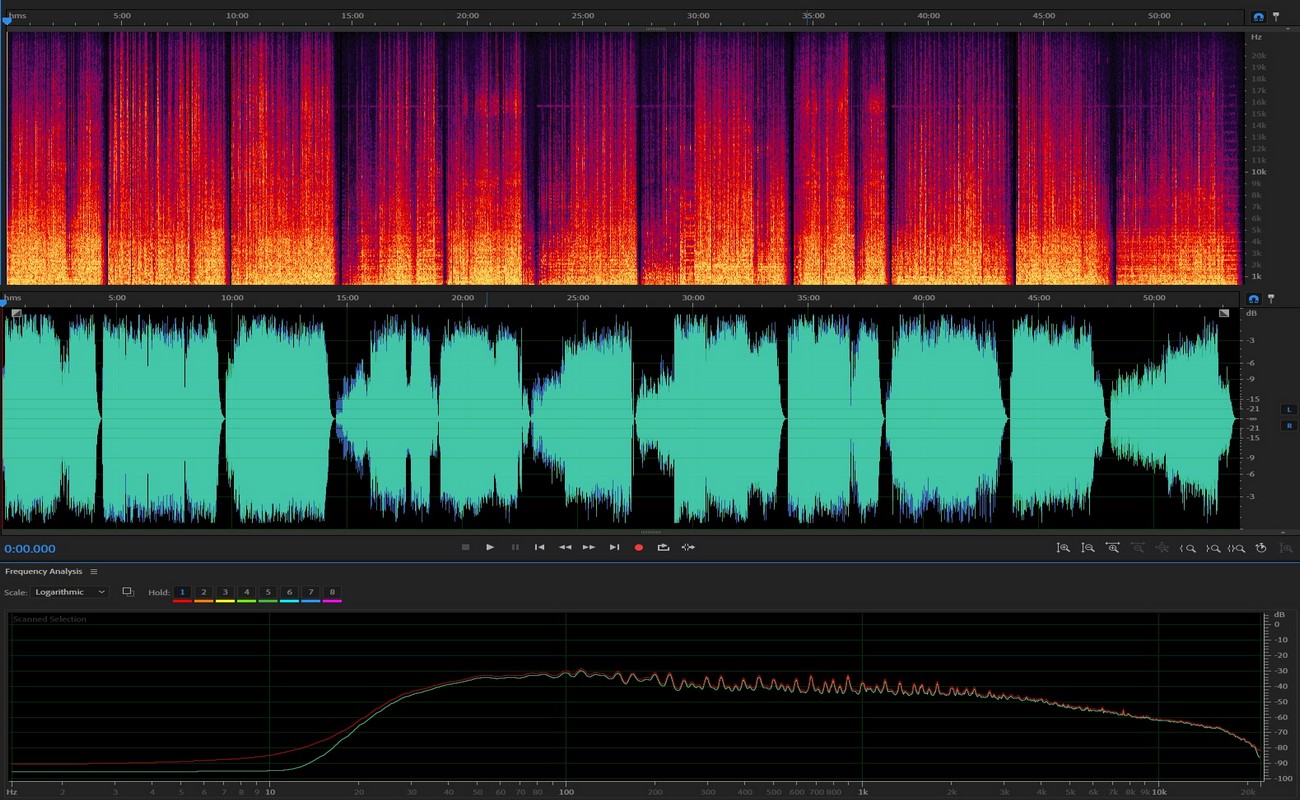The height and width of the screenshot is (800, 1300).
Task: Click the Rewind button
Action: point(565,547)
